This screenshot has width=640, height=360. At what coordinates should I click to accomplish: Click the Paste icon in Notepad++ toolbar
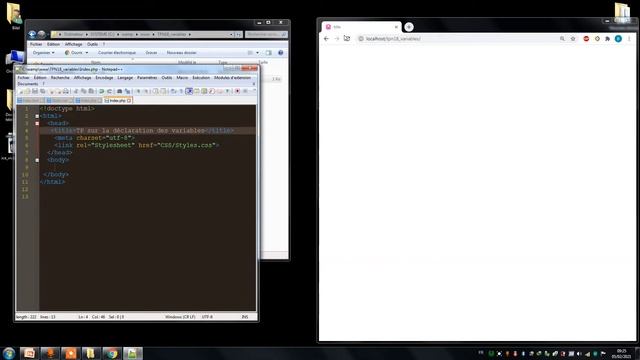click(91, 91)
